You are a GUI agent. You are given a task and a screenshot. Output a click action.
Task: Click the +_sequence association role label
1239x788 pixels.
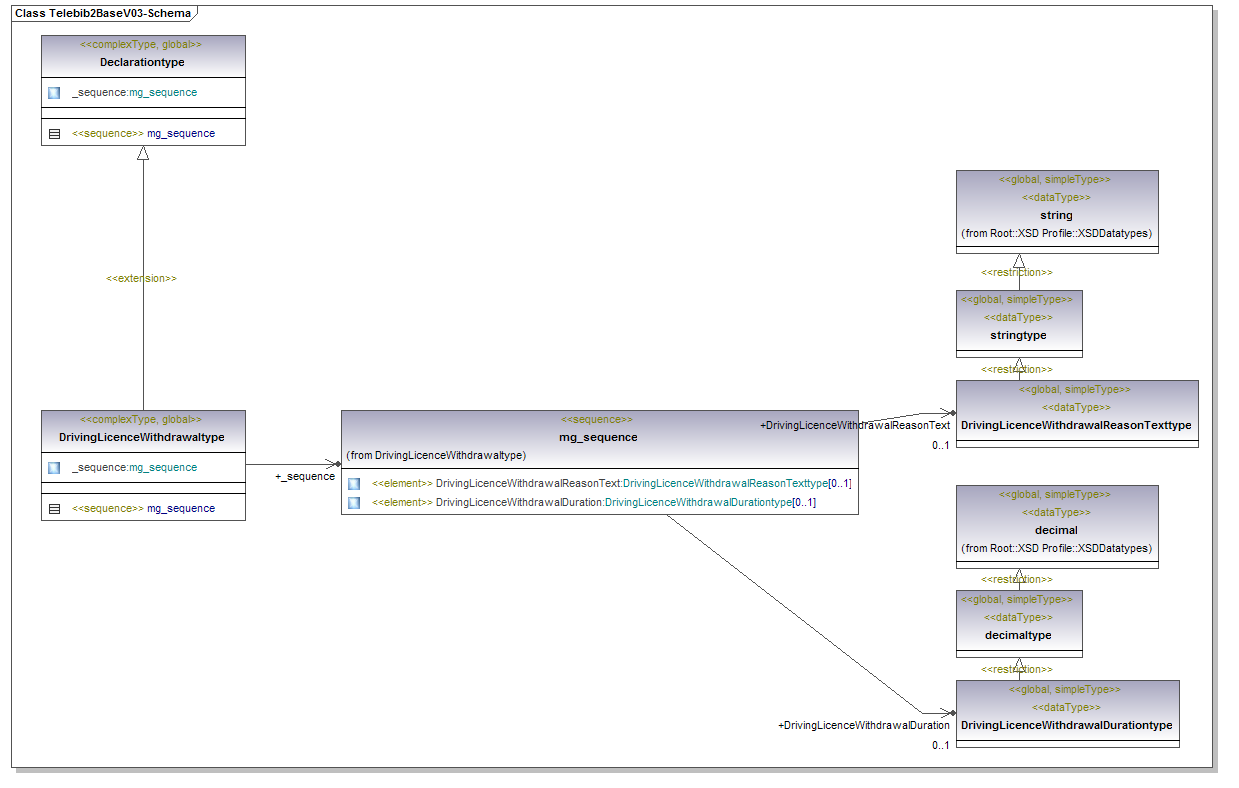(305, 477)
